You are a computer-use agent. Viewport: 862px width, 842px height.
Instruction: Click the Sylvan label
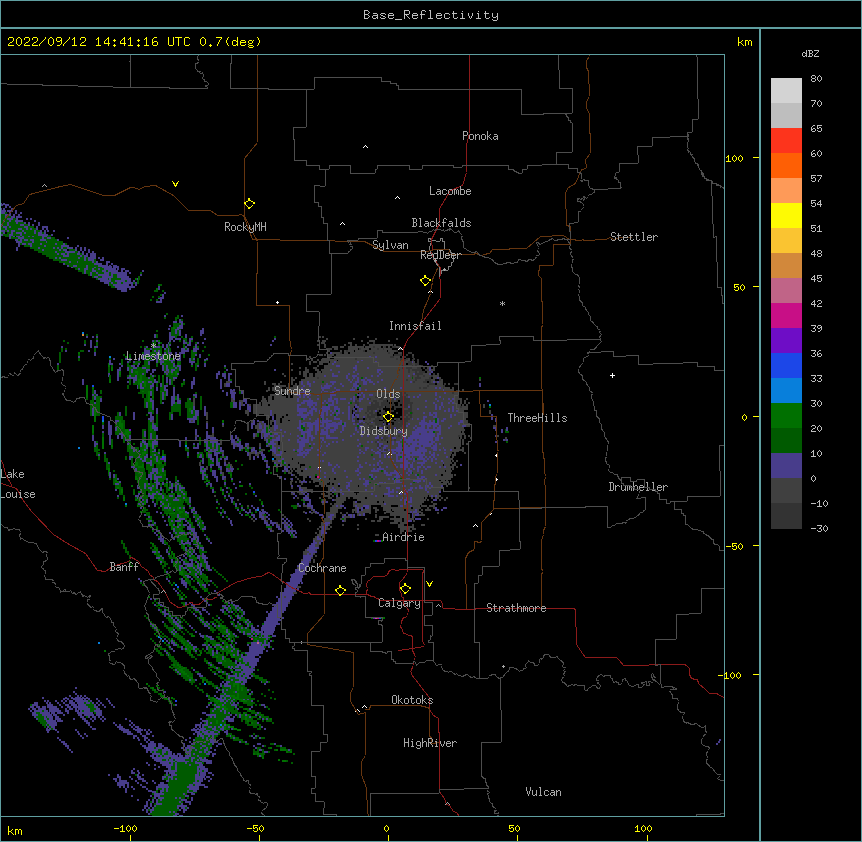pos(390,245)
